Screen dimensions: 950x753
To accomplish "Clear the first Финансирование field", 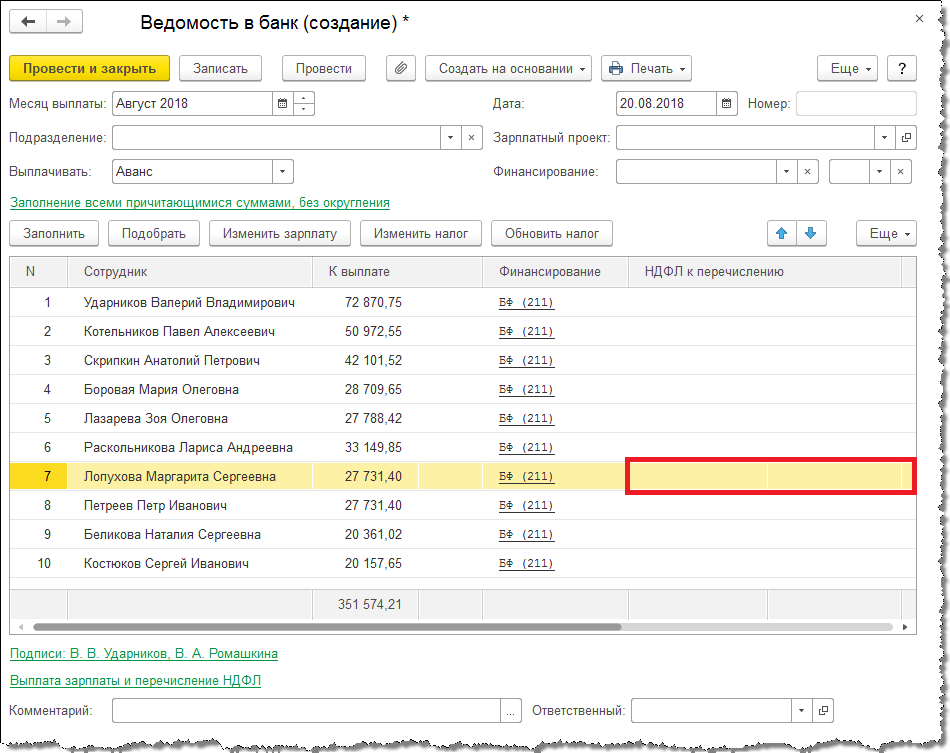I will [x=807, y=171].
